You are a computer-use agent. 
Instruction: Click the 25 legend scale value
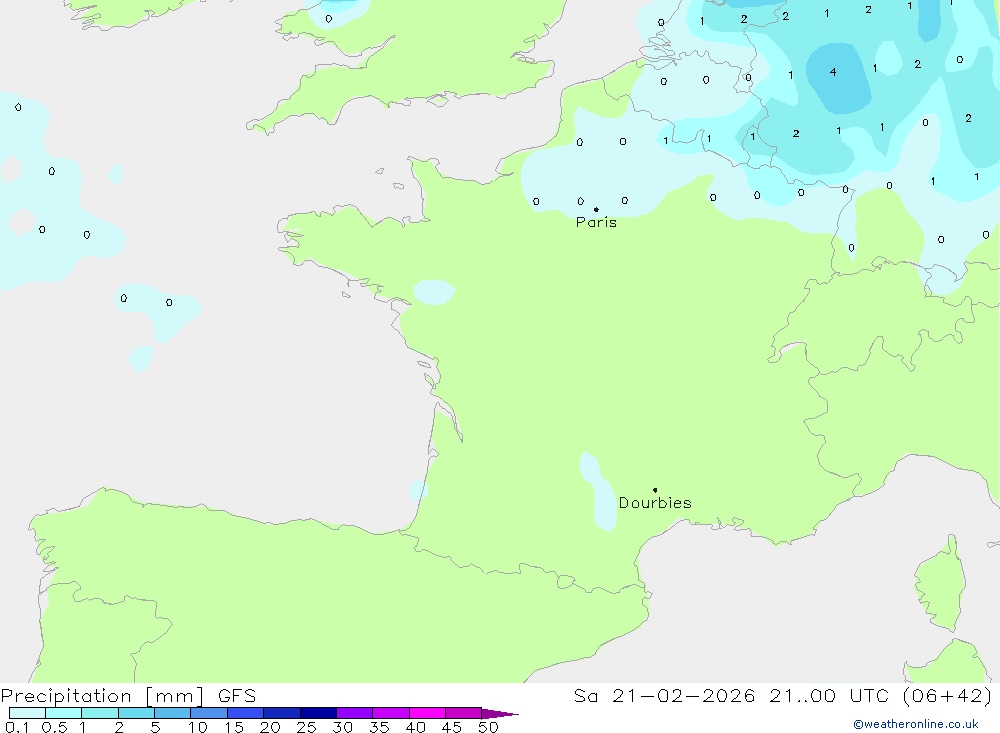(x=307, y=727)
